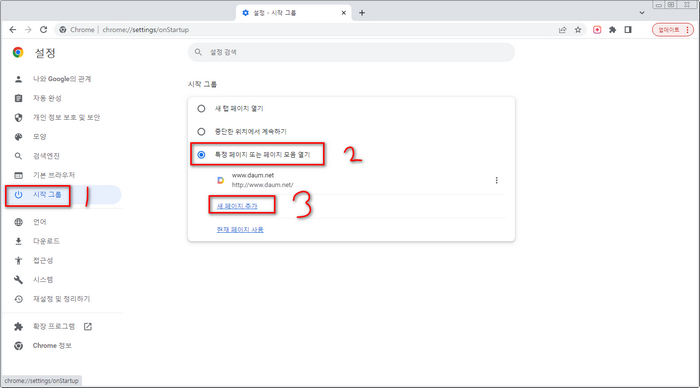
Task: Click the address bar URL
Action: (146, 30)
